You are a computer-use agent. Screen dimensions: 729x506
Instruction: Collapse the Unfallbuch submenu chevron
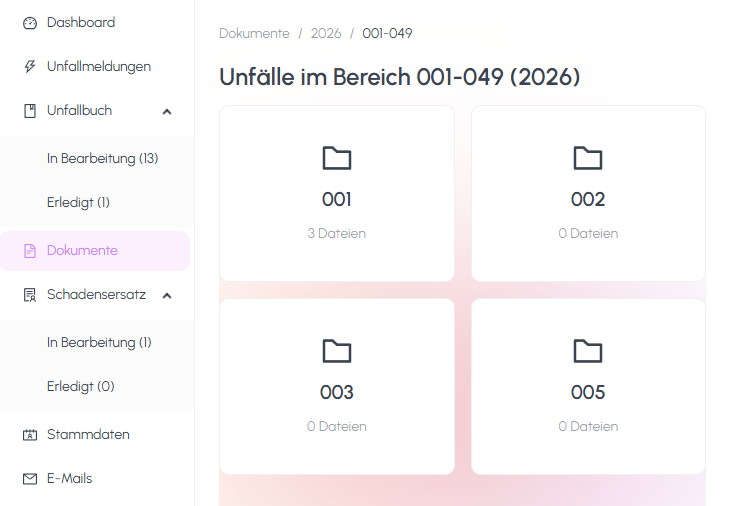tap(167, 111)
